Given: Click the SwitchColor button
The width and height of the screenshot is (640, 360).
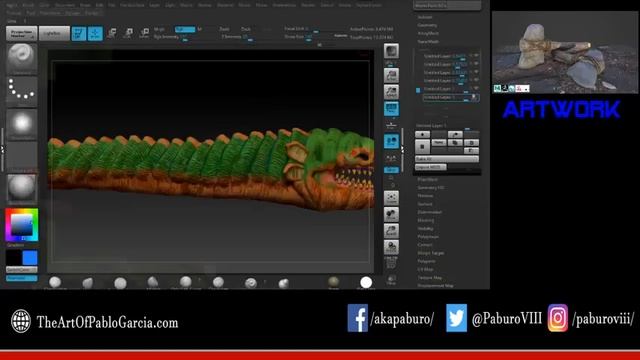Looking at the screenshot, I should coord(22,270).
